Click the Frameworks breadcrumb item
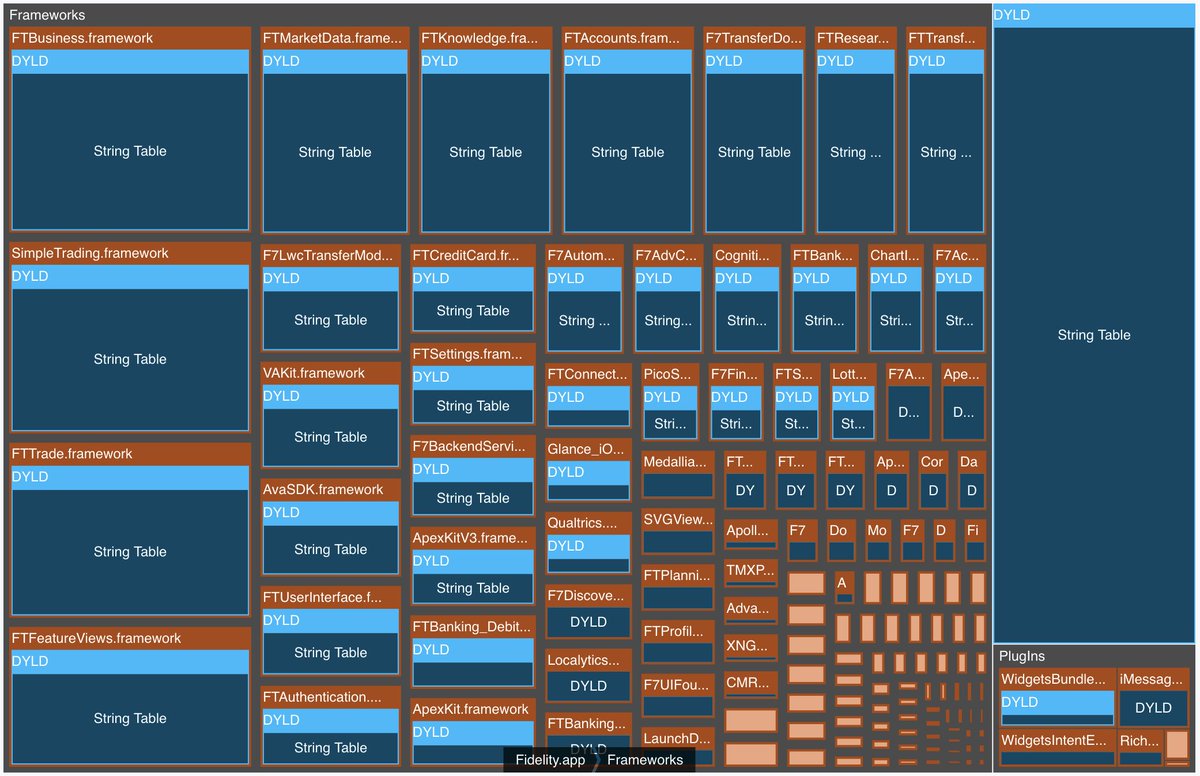The height and width of the screenshot is (776, 1200). tap(645, 760)
